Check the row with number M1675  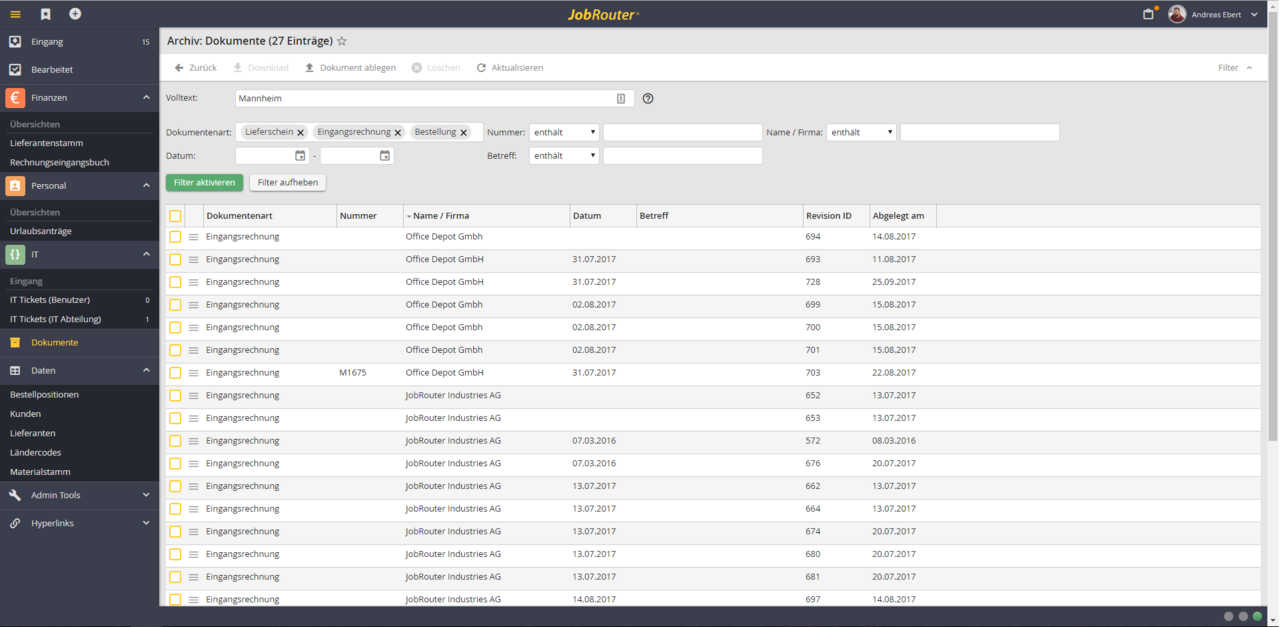point(175,373)
